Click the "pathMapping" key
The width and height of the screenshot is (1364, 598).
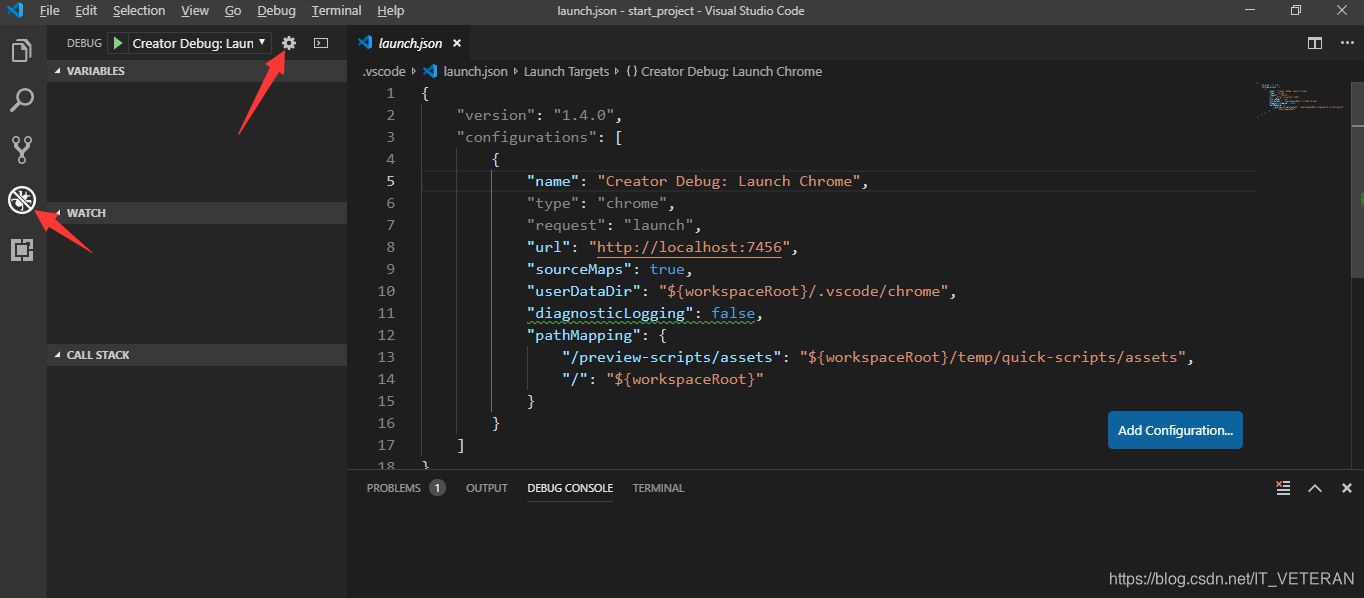[584, 335]
